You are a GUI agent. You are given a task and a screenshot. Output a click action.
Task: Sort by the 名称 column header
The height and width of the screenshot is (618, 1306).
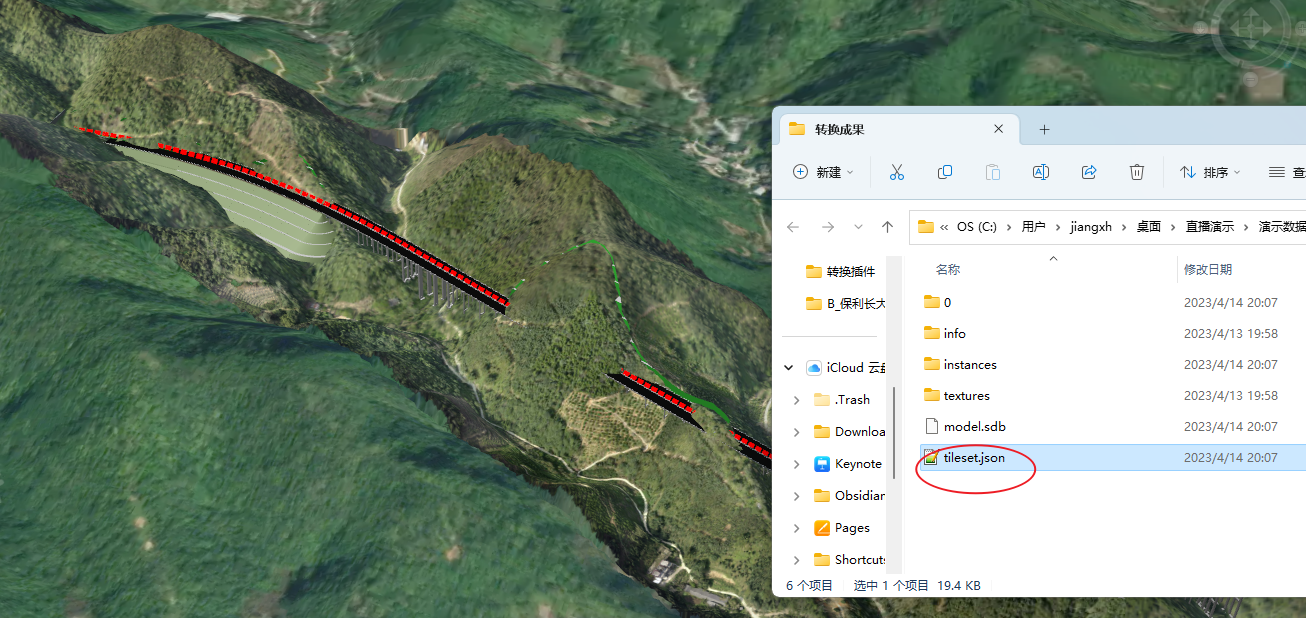(x=947, y=270)
